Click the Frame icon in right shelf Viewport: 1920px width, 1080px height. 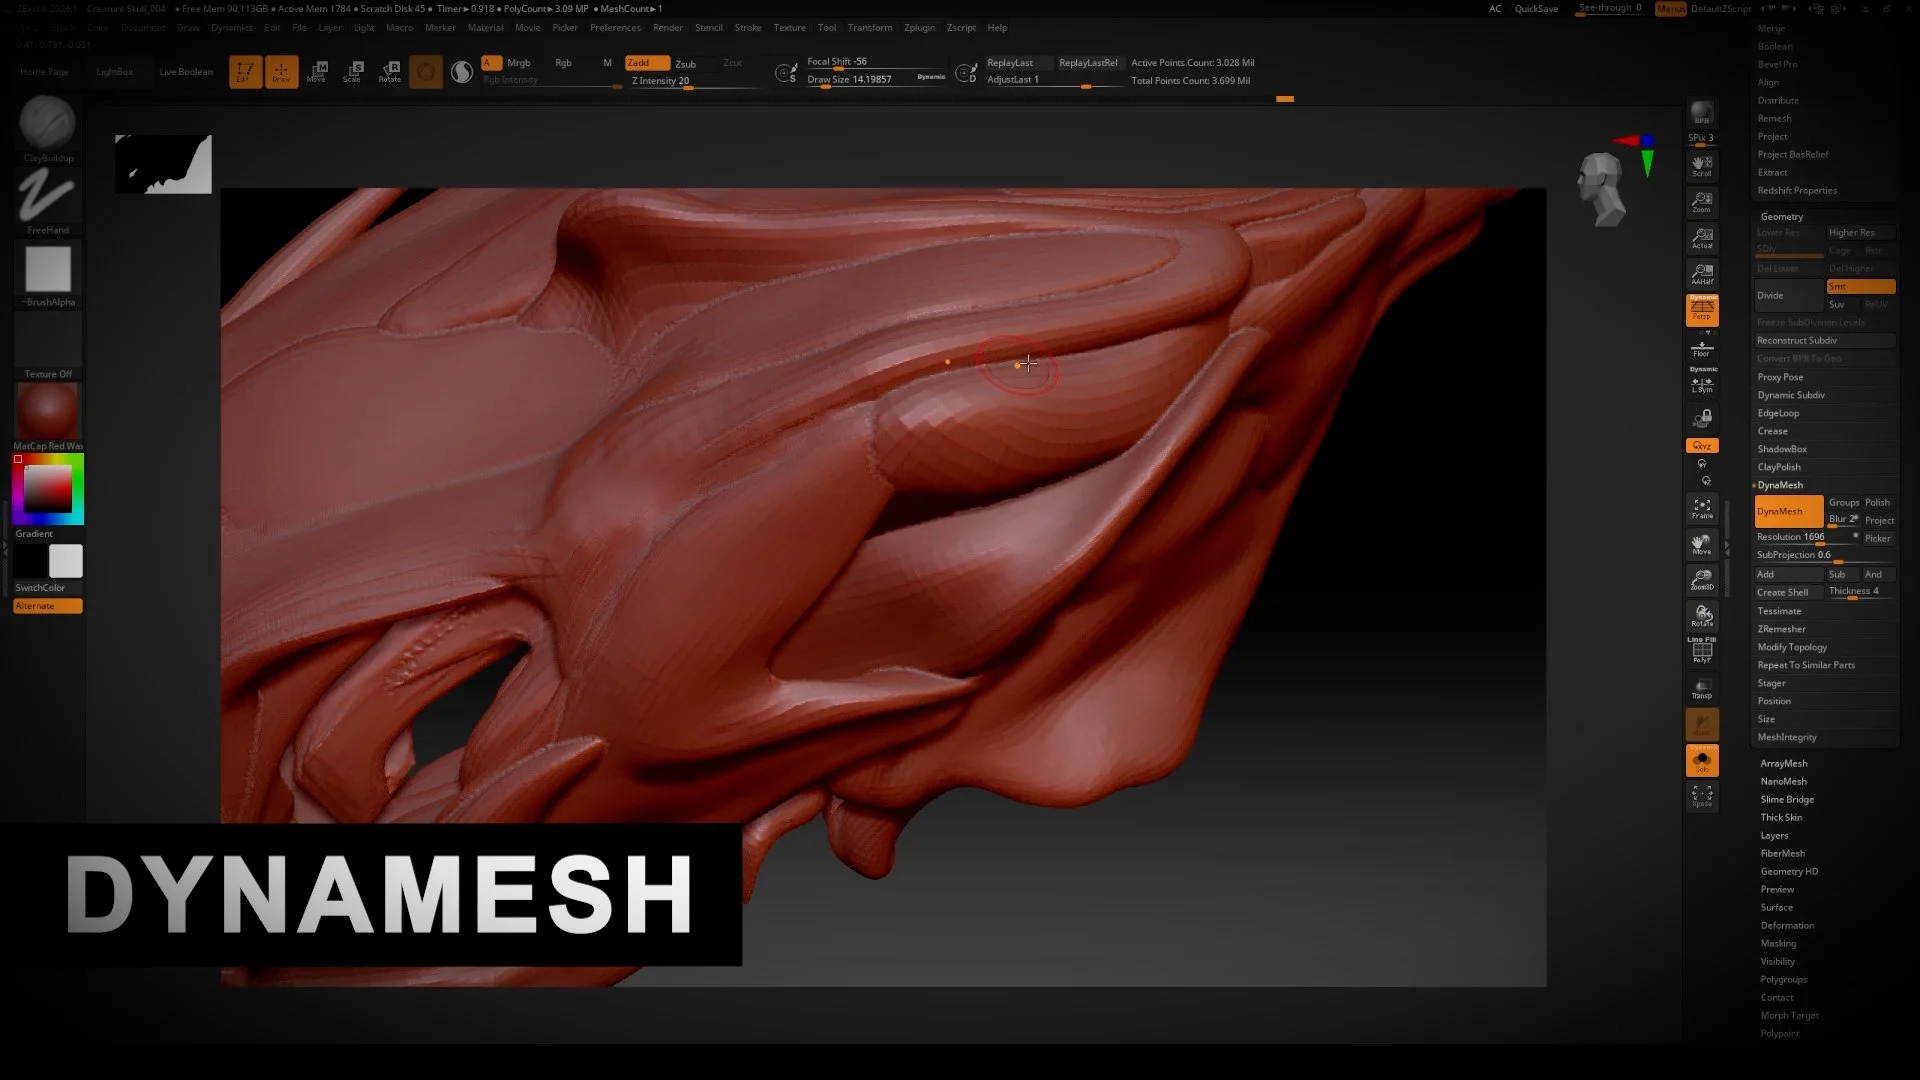tap(1702, 508)
